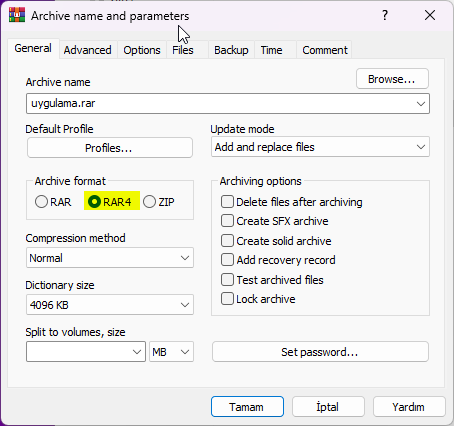Close the Archive name and parameters dialog
The width and height of the screenshot is (454, 426).
(430, 15)
